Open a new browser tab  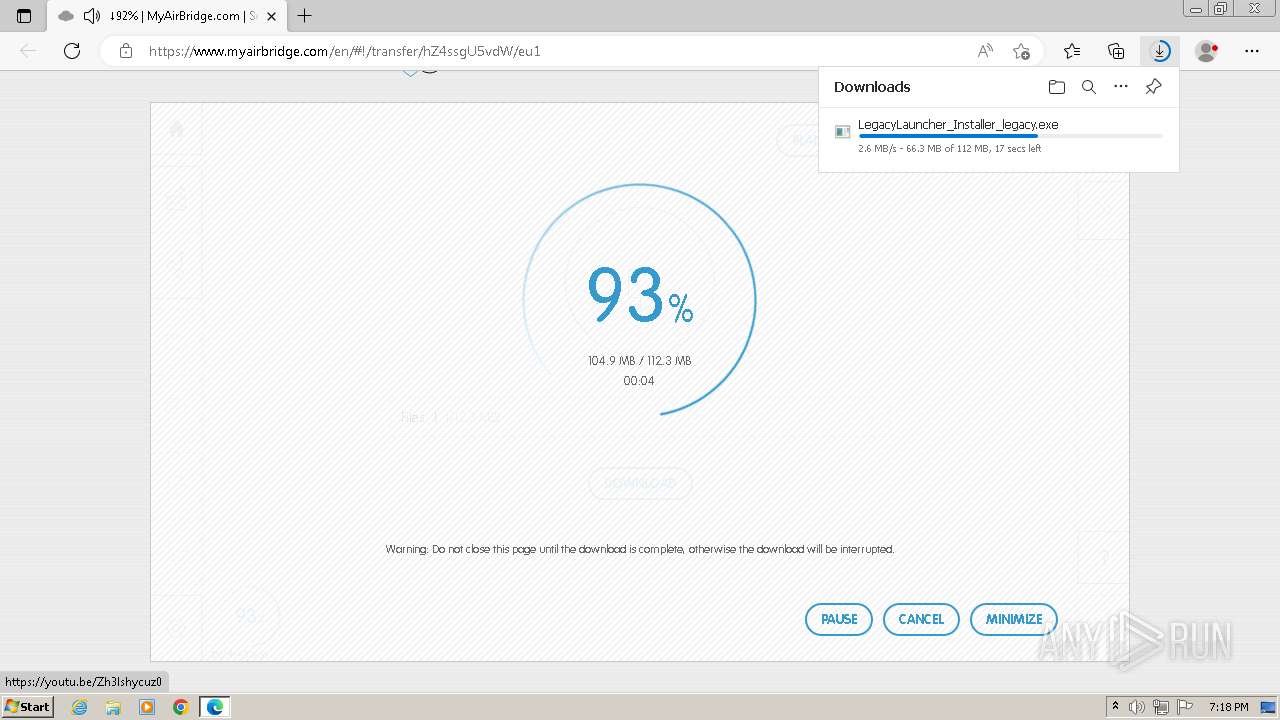coord(305,16)
